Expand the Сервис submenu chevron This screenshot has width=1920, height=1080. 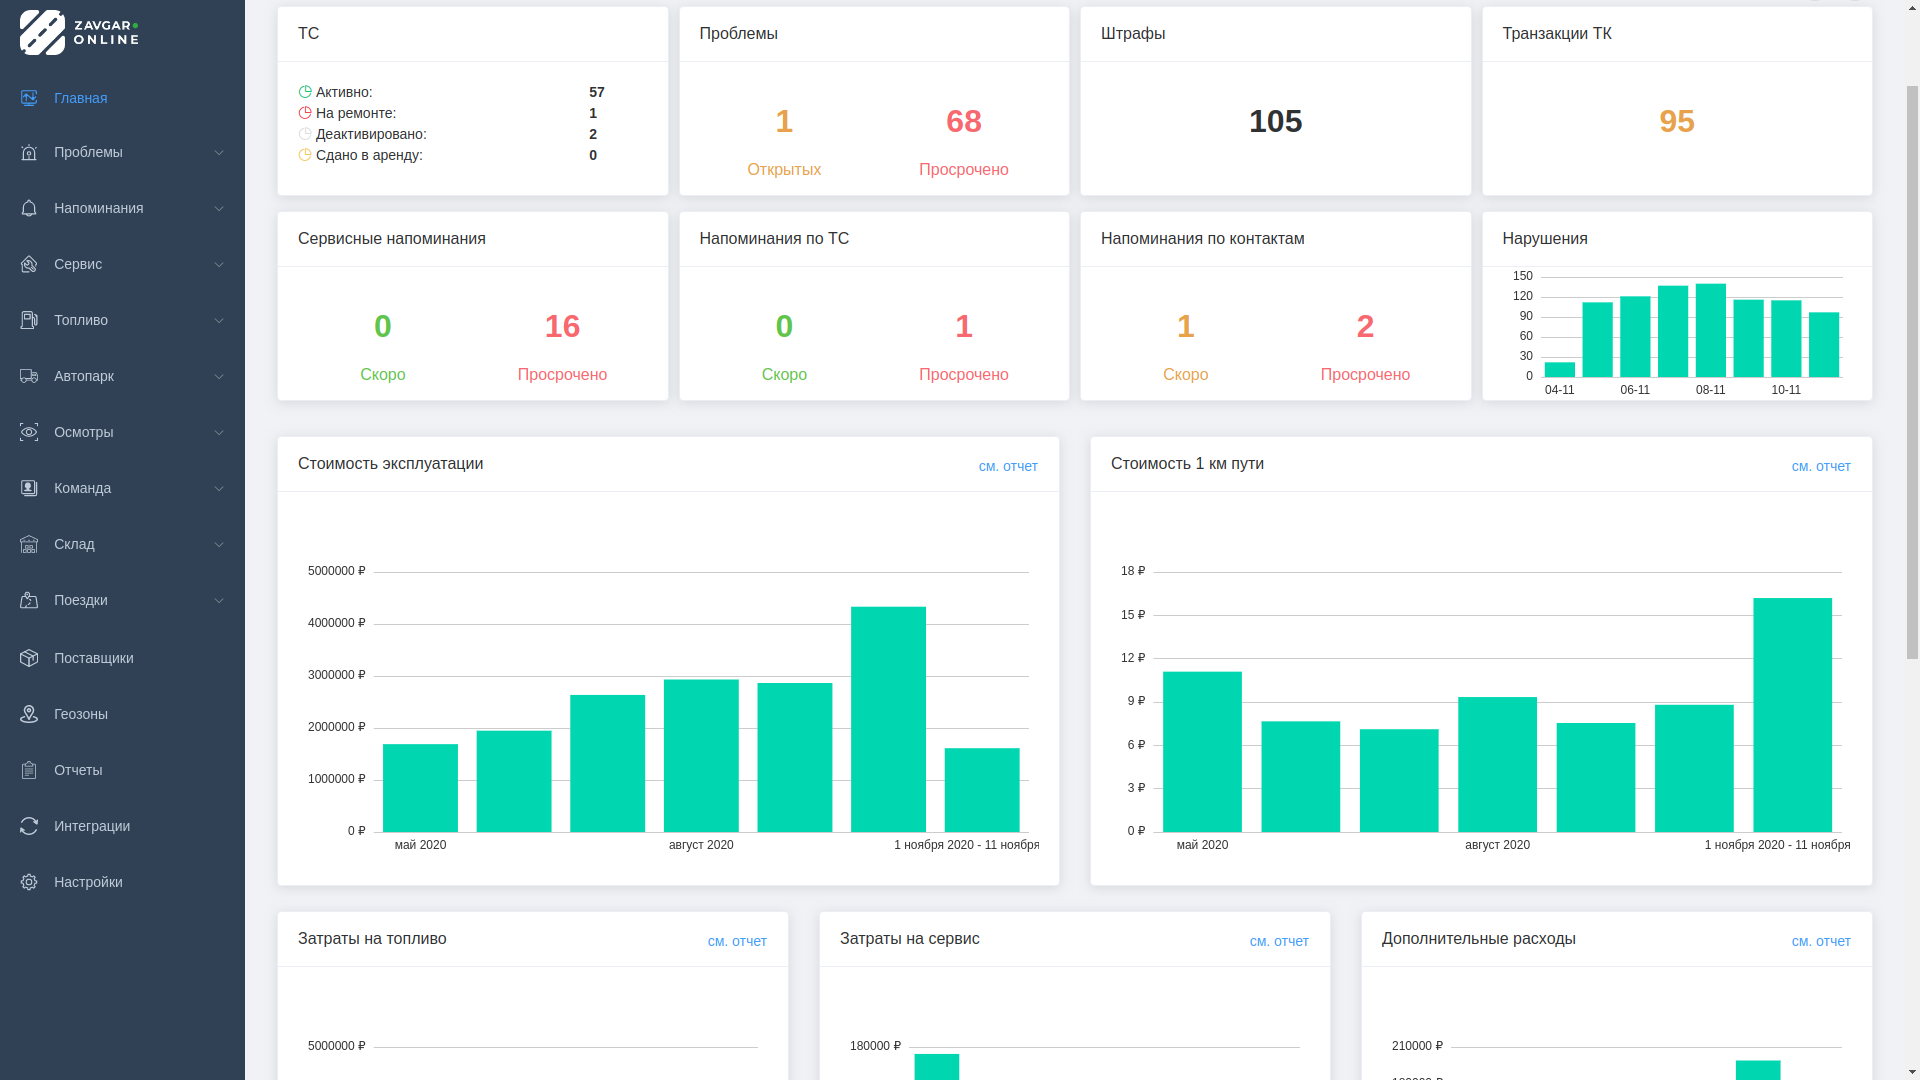[219, 264]
